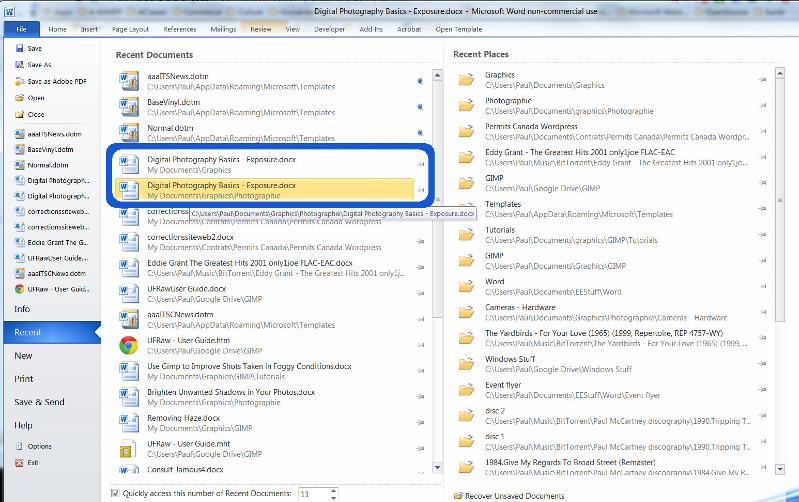Viewport: 799px width, 502px height.
Task: Pin the Graphics folder in Recent Places
Action: 762,80
